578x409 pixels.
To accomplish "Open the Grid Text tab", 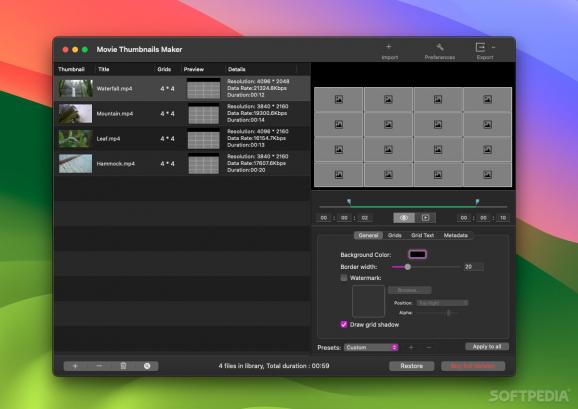I will (422, 235).
